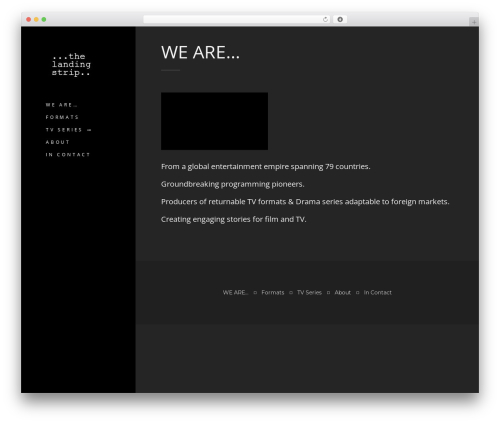The height and width of the screenshot is (423, 500).
Task: Click the text 'Producers of returnable TV formats'
Action: 223,202
